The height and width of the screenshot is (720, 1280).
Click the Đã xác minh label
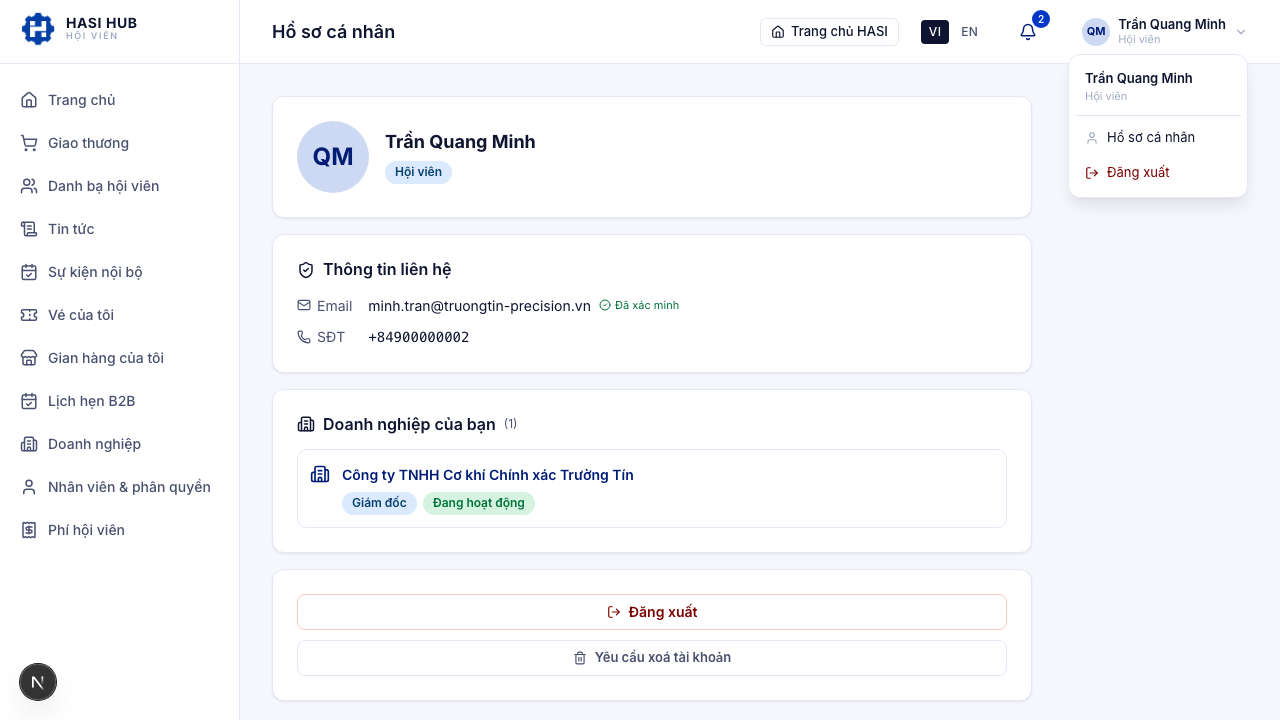[x=647, y=305]
